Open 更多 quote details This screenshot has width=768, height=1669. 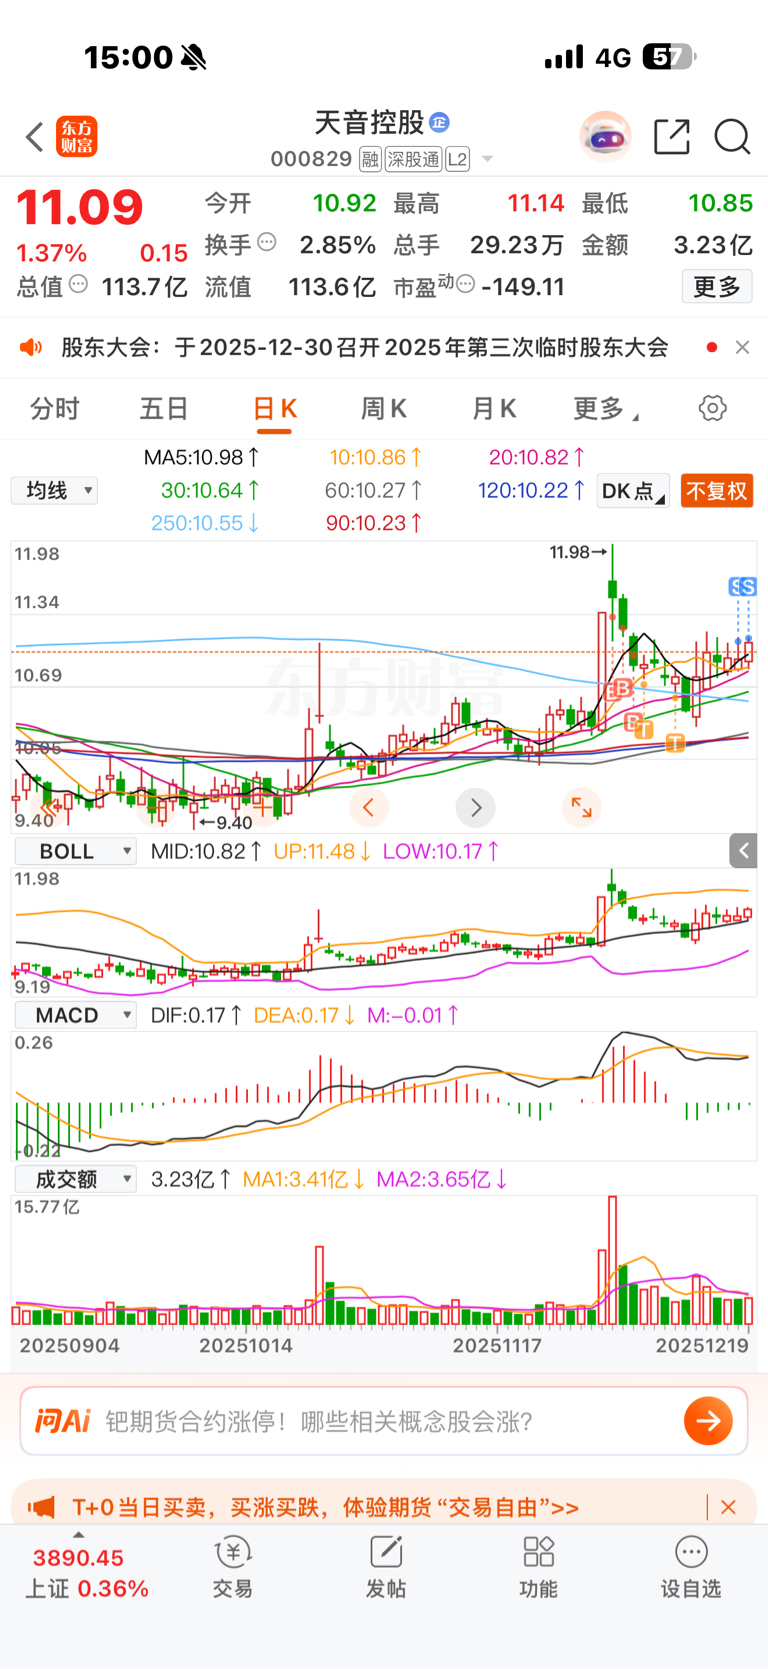(x=717, y=287)
